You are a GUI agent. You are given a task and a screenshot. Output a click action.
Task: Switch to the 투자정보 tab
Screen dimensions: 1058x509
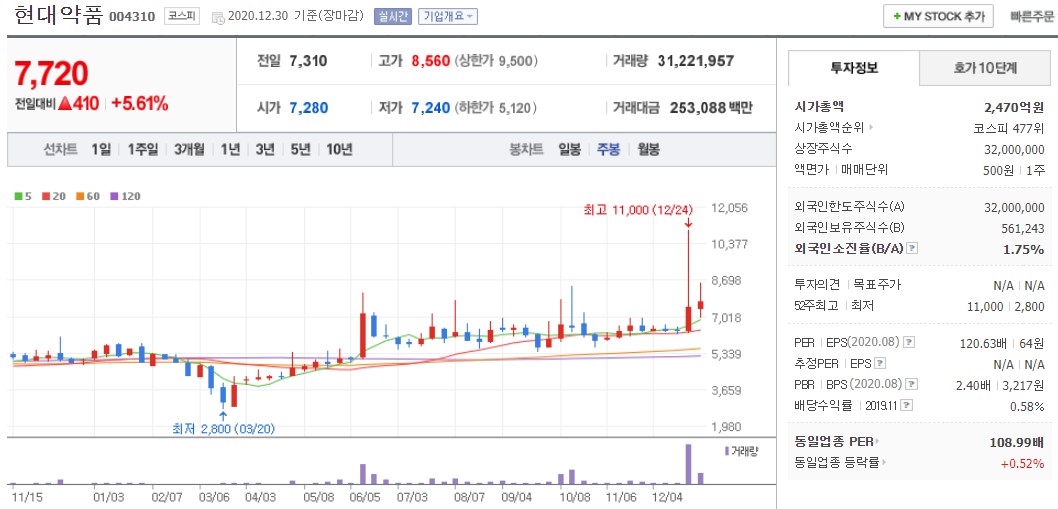(x=854, y=68)
